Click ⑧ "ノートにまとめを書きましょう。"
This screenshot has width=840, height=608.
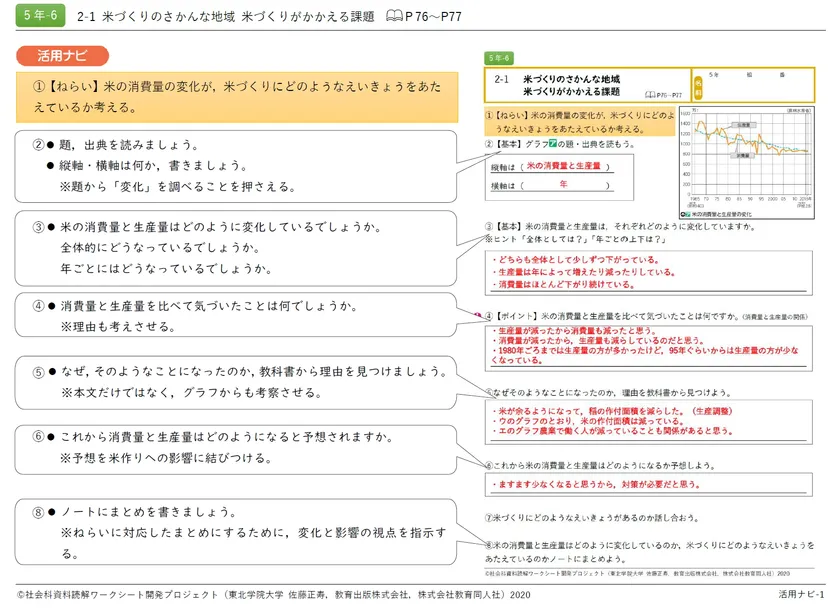pyautogui.click(x=149, y=512)
